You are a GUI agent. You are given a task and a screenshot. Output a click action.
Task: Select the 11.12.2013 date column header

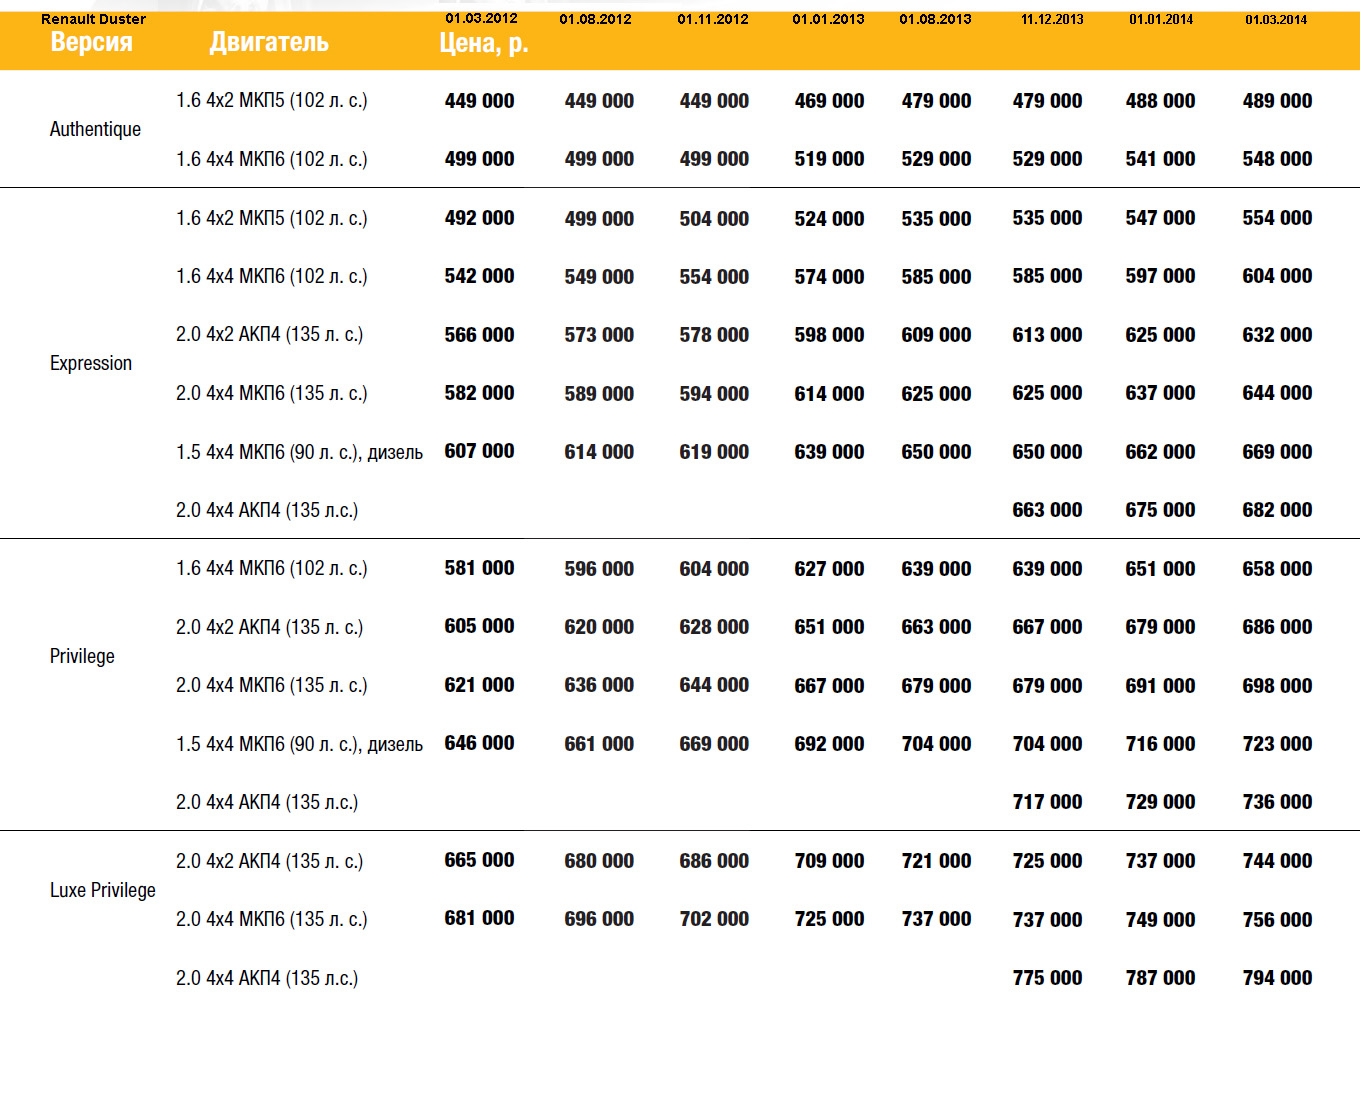pyautogui.click(x=1052, y=19)
